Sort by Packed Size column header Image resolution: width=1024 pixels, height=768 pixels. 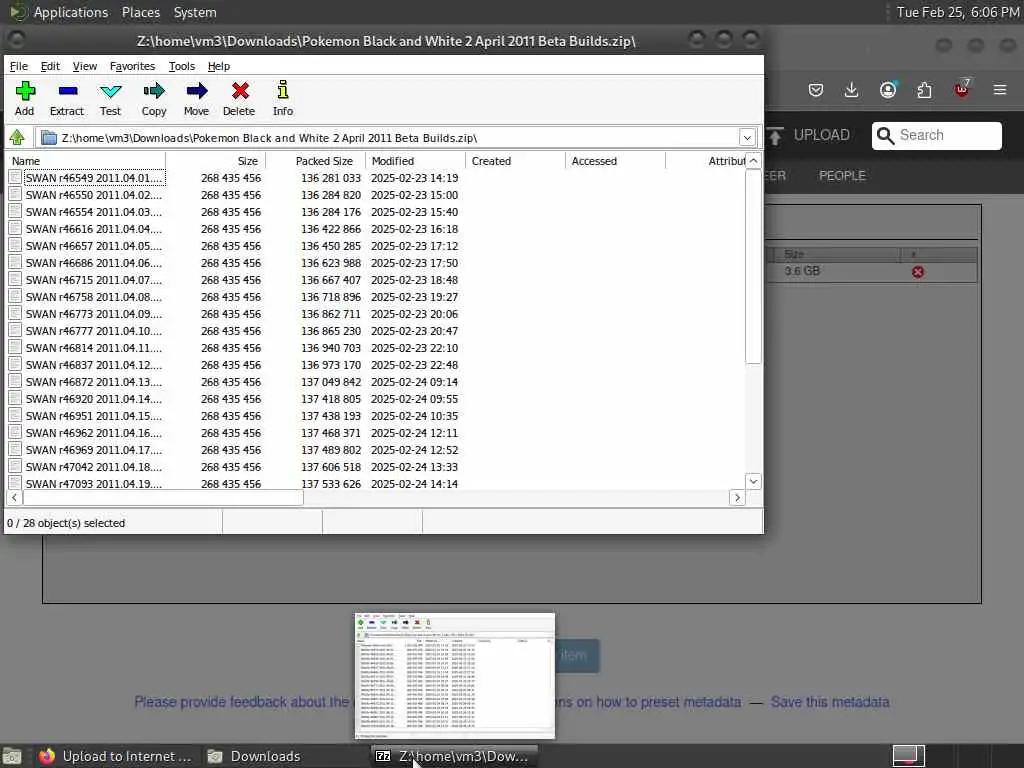(315, 161)
